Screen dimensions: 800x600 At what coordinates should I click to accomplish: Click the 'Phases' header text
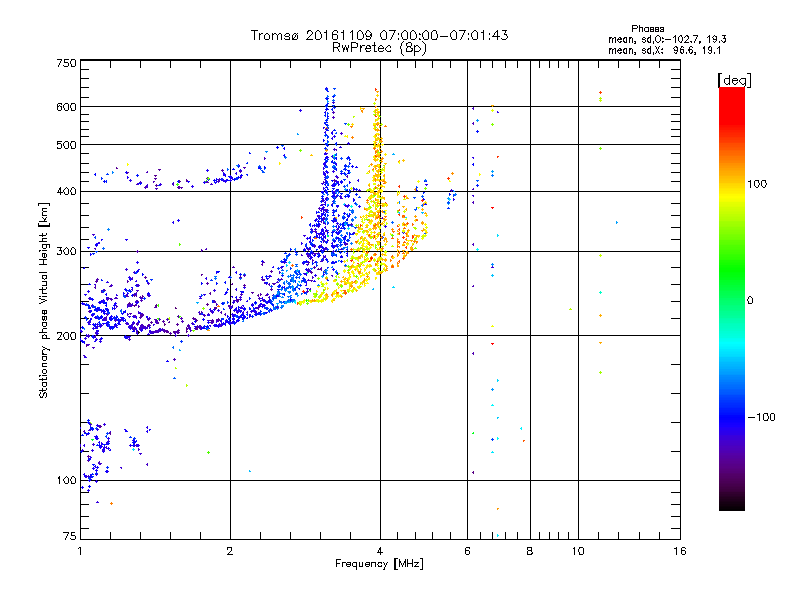647,29
